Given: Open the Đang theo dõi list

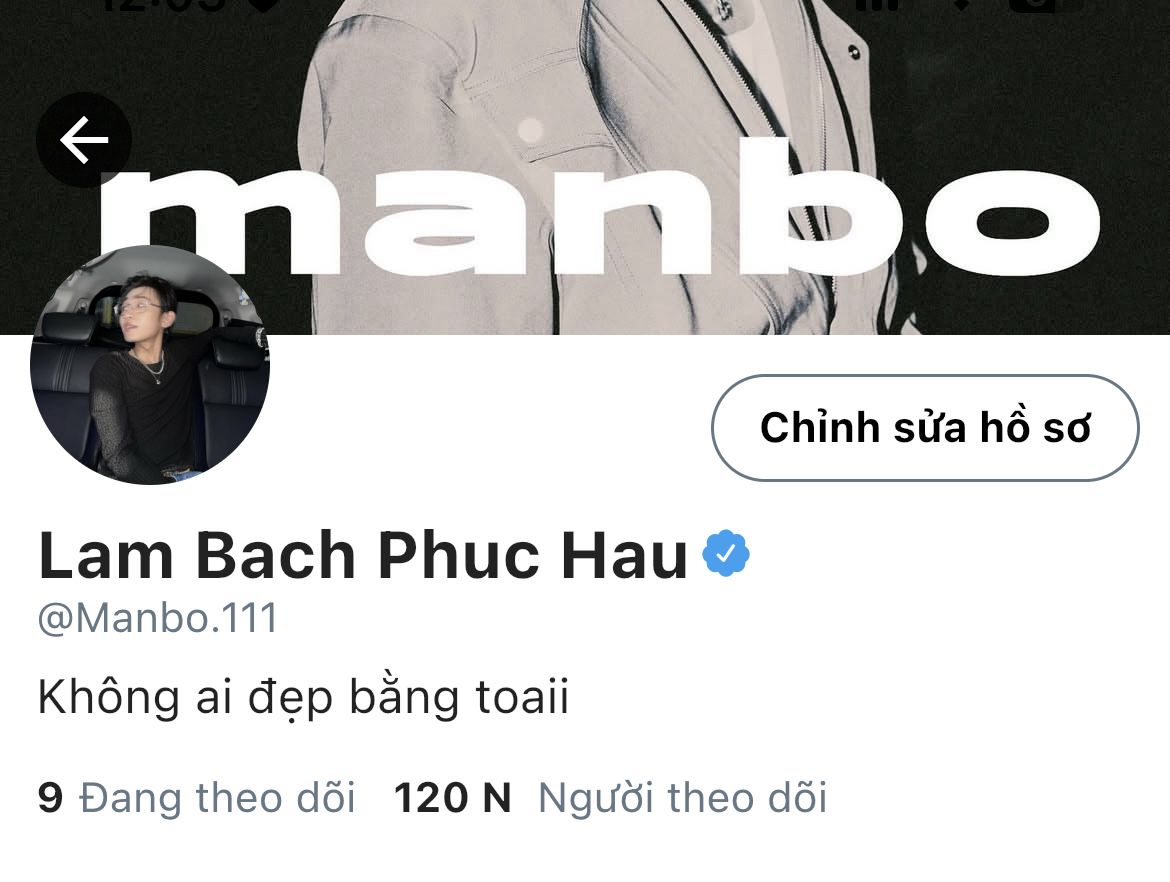Looking at the screenshot, I should 217,798.
